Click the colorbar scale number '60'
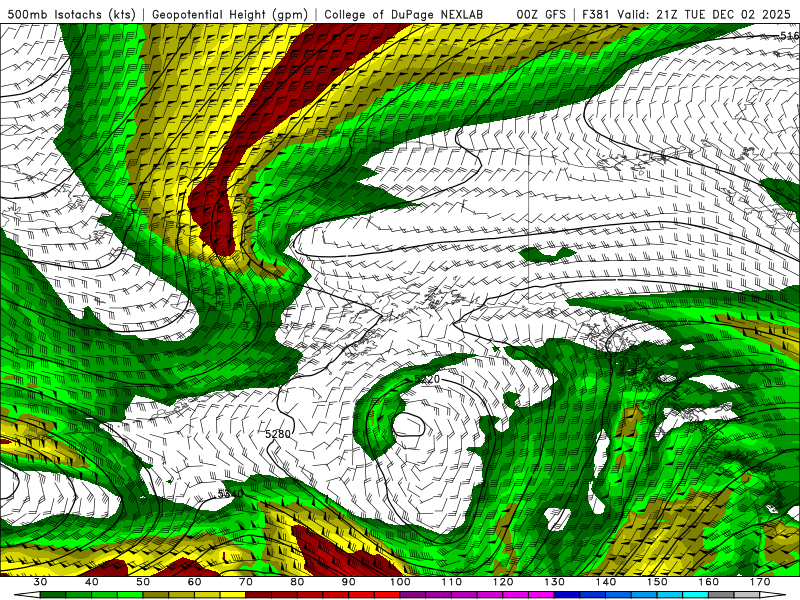Screen dimensions: 800x600 point(194,582)
